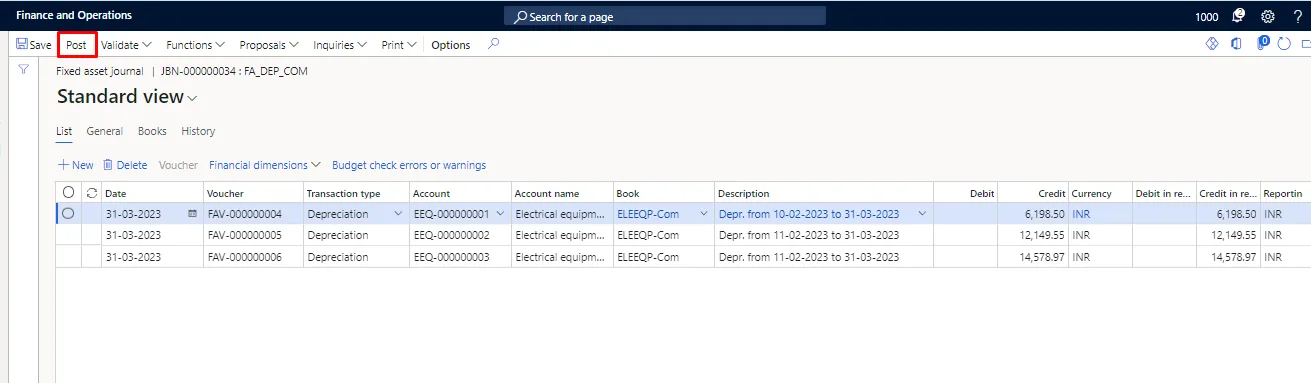Click the Power Apps diamond icon
Image resolution: width=1311 pixels, height=383 pixels.
(x=1211, y=44)
